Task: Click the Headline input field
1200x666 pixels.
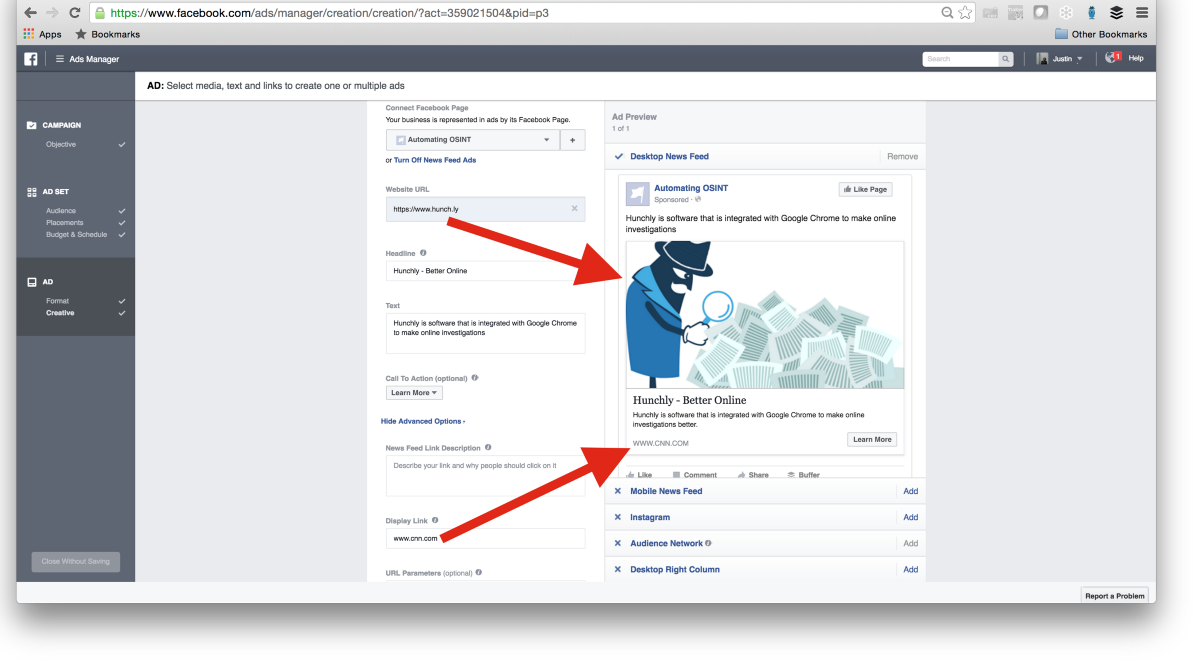Action: pos(485,270)
